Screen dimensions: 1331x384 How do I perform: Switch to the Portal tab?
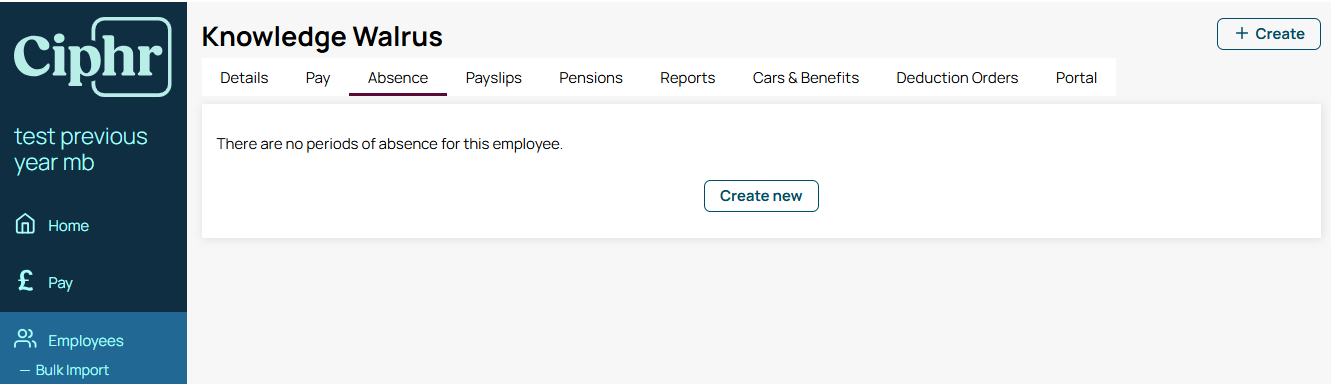pyautogui.click(x=1076, y=77)
